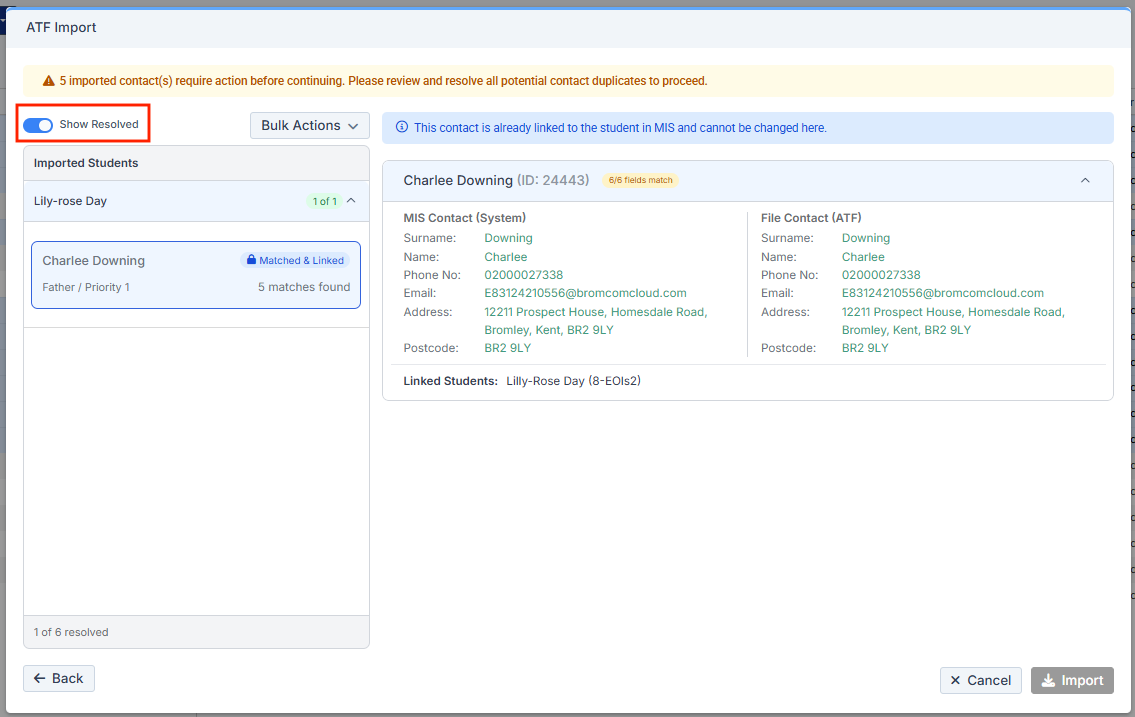Click the MIS Contact surname Downing
The image size is (1135, 717).
(508, 238)
